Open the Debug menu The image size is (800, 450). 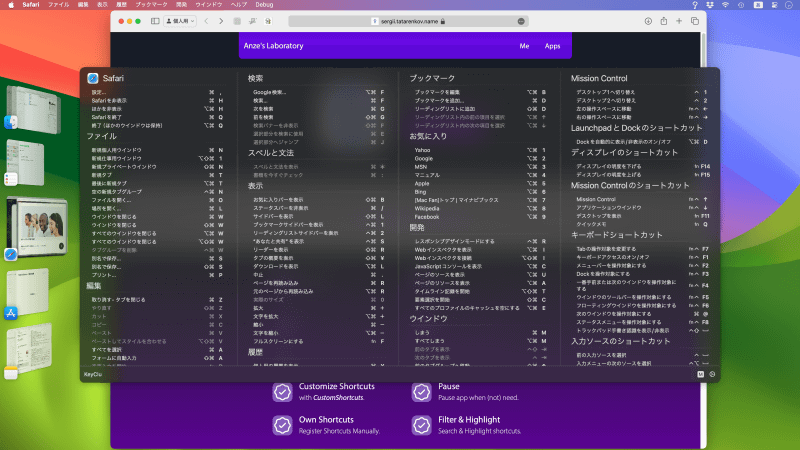pos(264,5)
